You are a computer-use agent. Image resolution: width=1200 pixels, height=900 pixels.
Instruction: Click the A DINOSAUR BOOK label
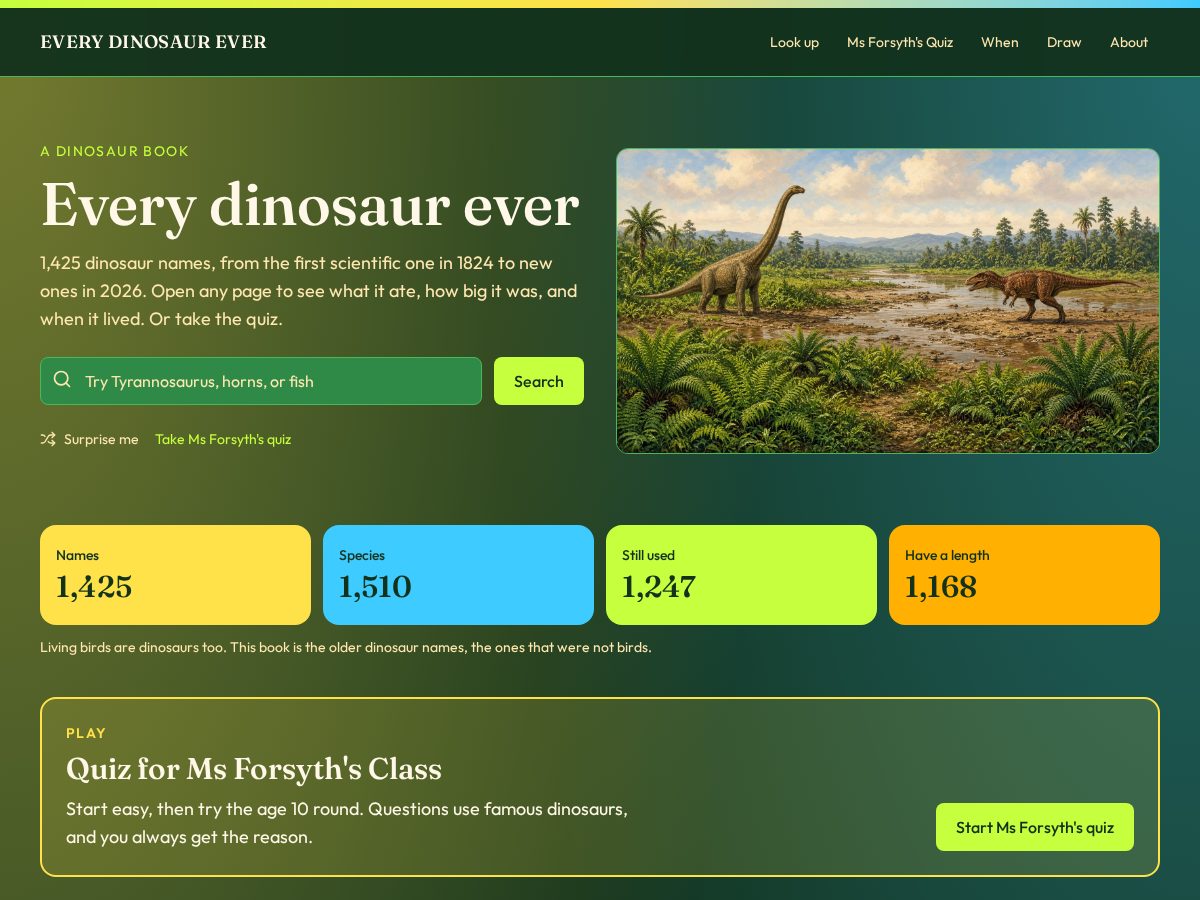[115, 151]
